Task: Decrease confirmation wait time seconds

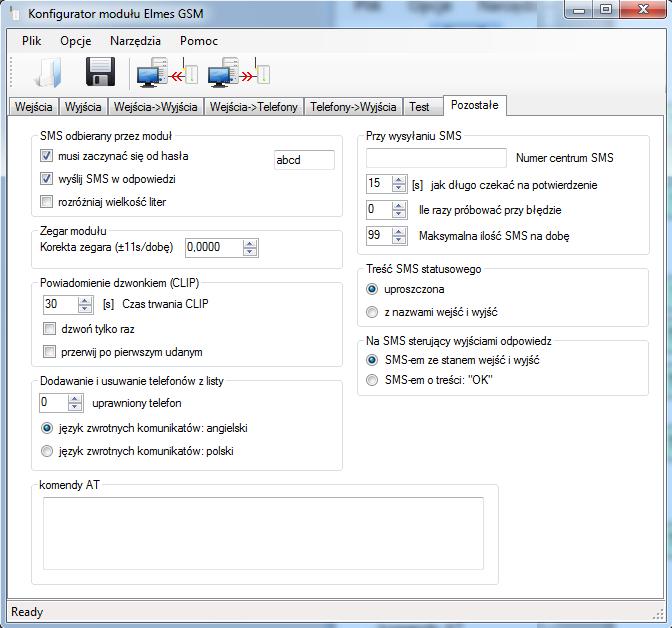Action: 399,188
